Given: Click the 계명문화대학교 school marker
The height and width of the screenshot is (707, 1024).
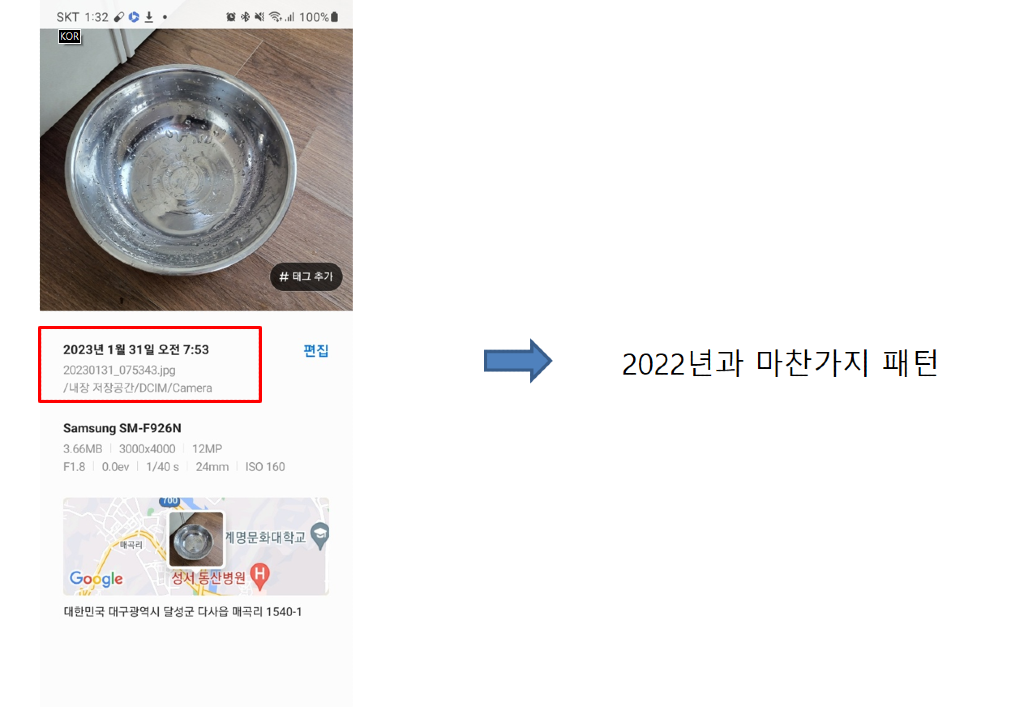Looking at the screenshot, I should click(319, 536).
